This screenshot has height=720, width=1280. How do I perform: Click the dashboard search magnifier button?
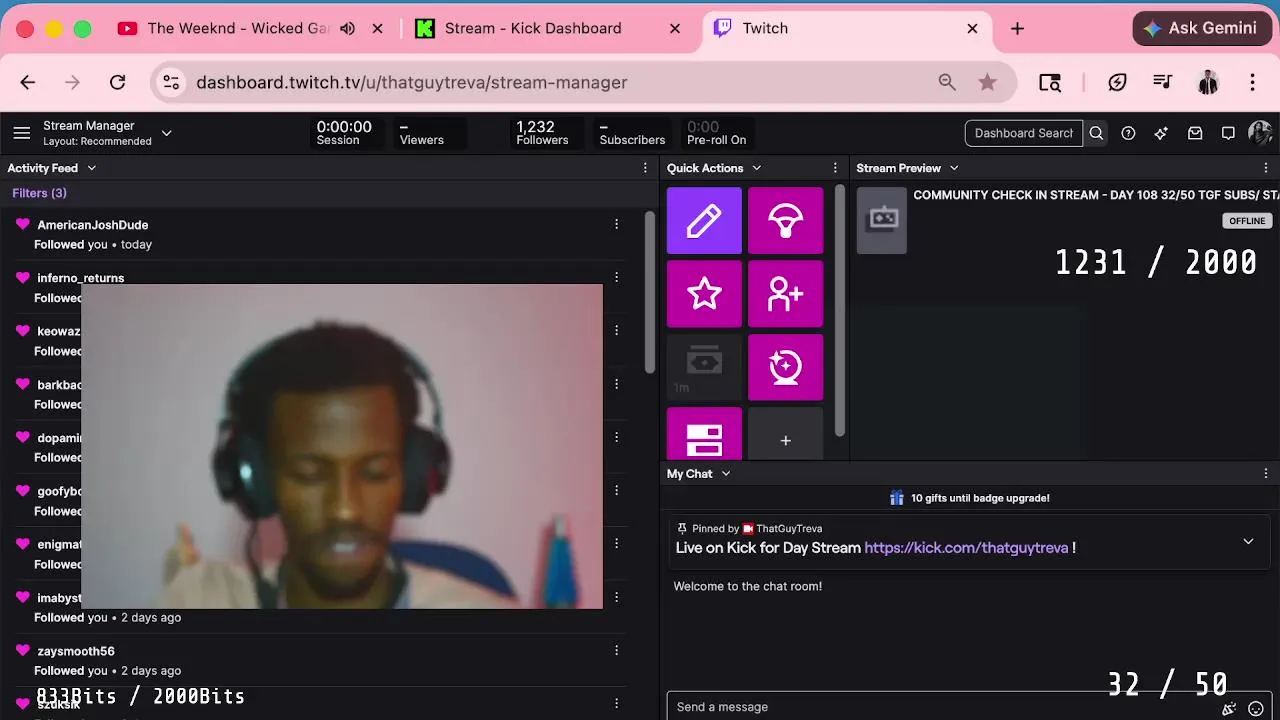[1096, 133]
